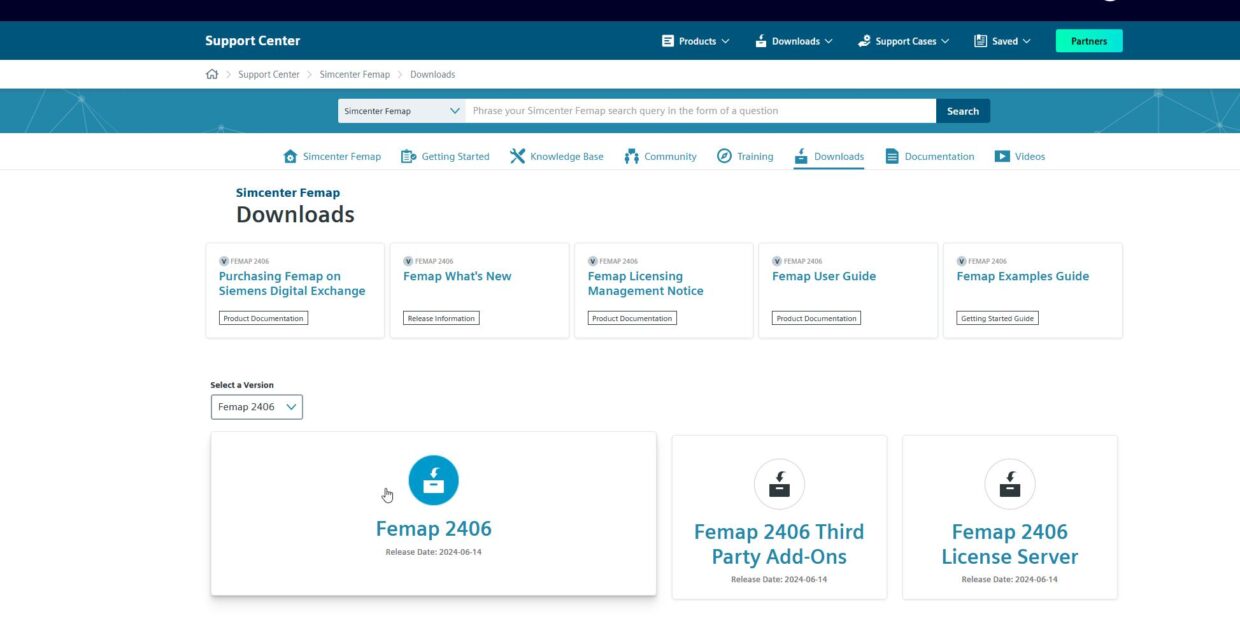Click the Search button
The height and width of the screenshot is (630, 1240).
[963, 111]
